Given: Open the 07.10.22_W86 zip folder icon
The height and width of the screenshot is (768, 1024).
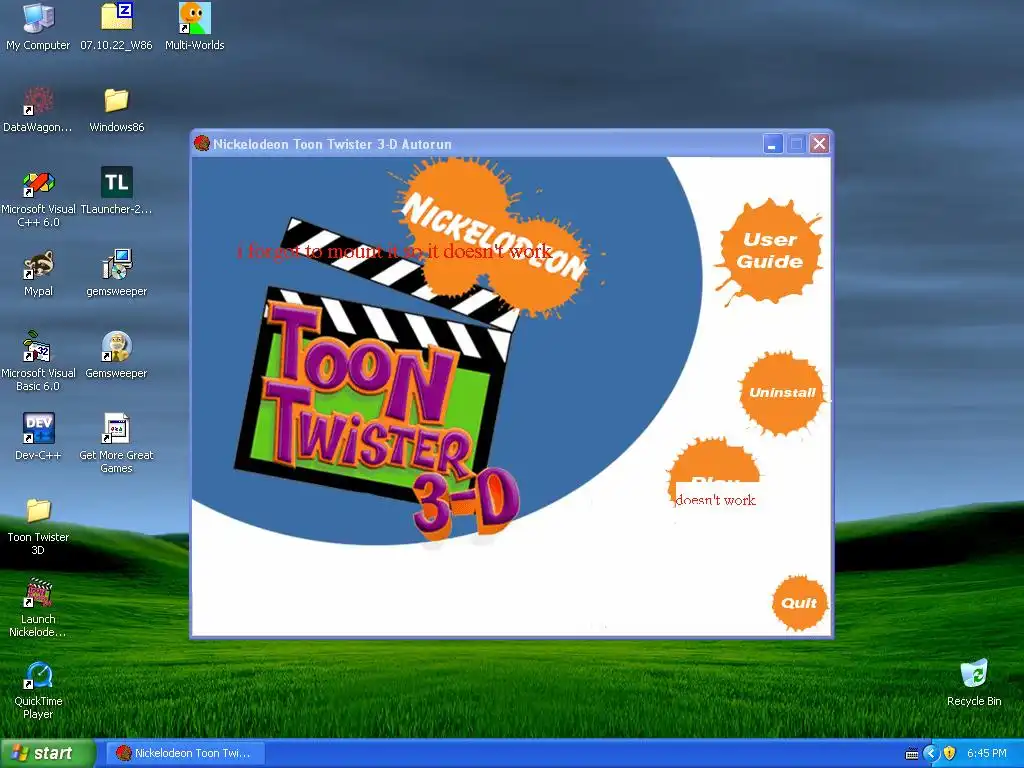Looking at the screenshot, I should pos(116,26).
